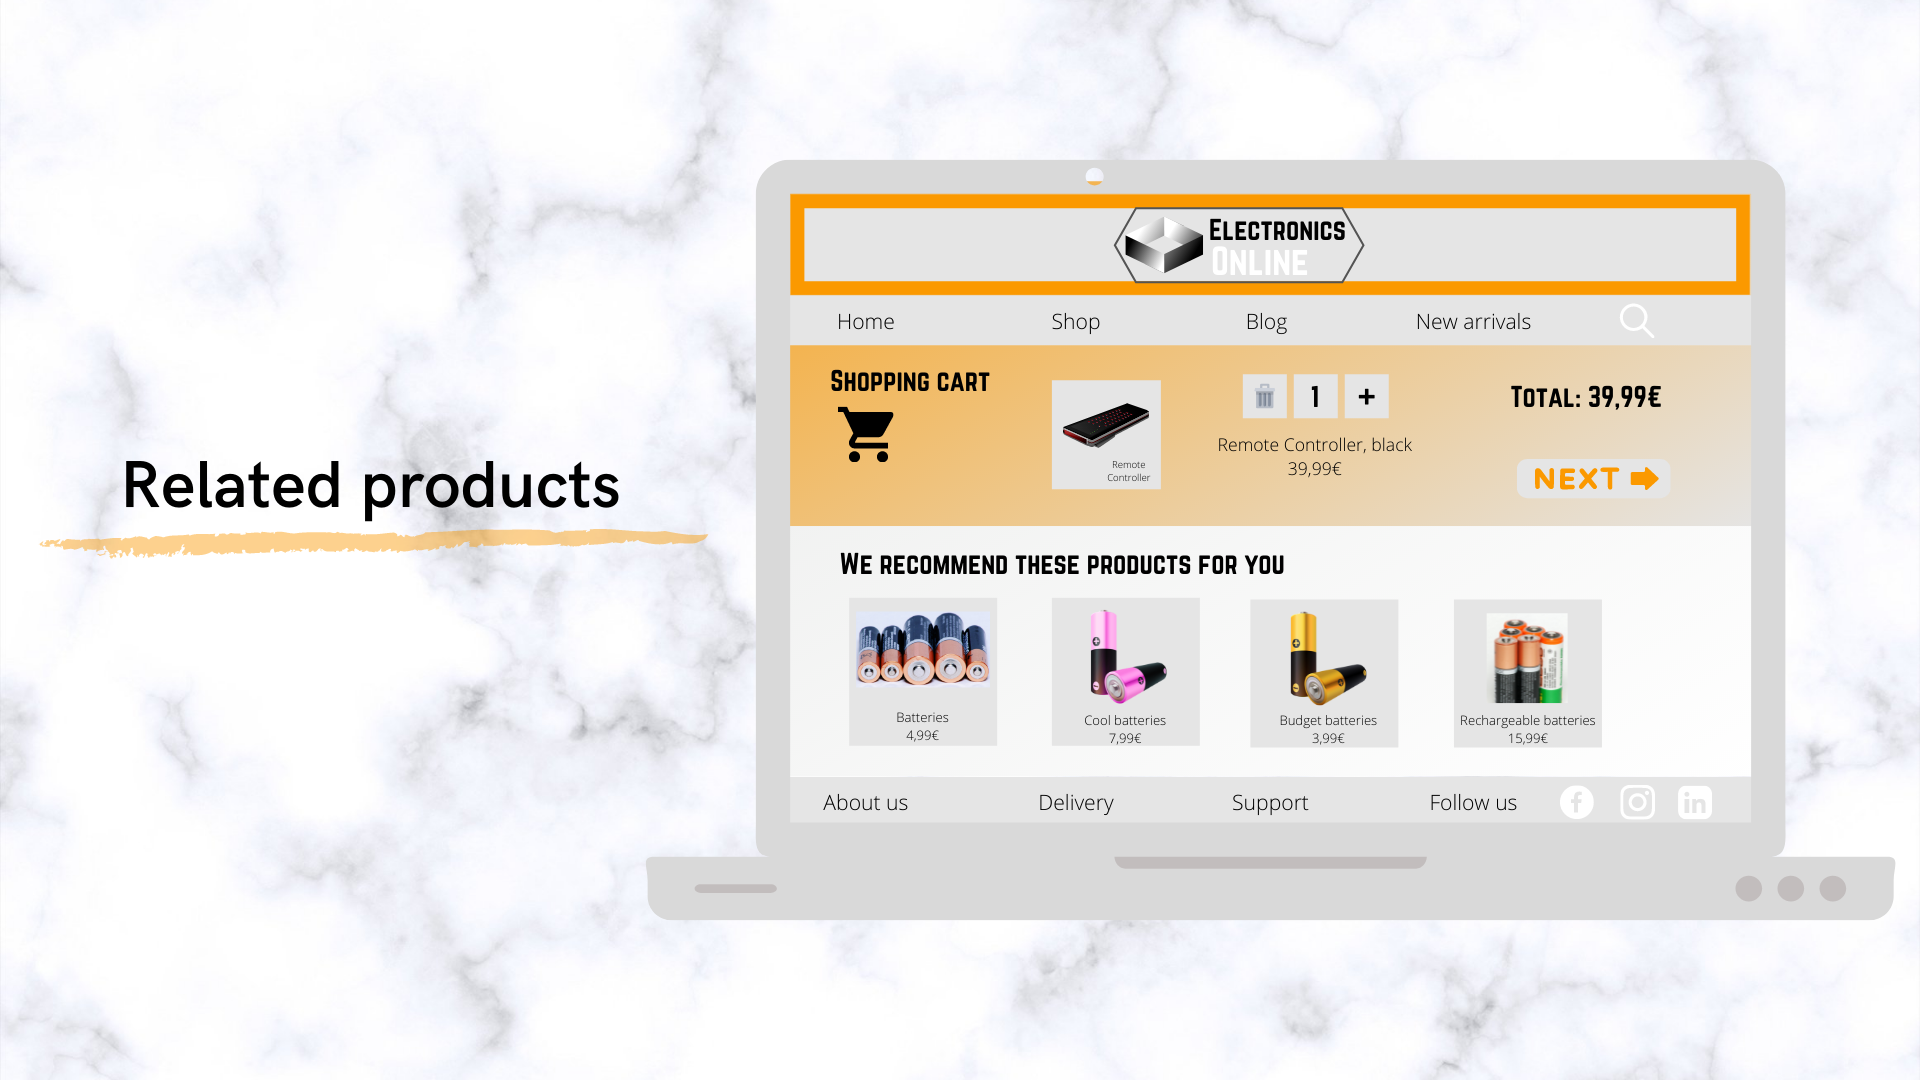Select the Budget batteries product thumbnail
This screenshot has width=1920, height=1080.
pyautogui.click(x=1324, y=673)
